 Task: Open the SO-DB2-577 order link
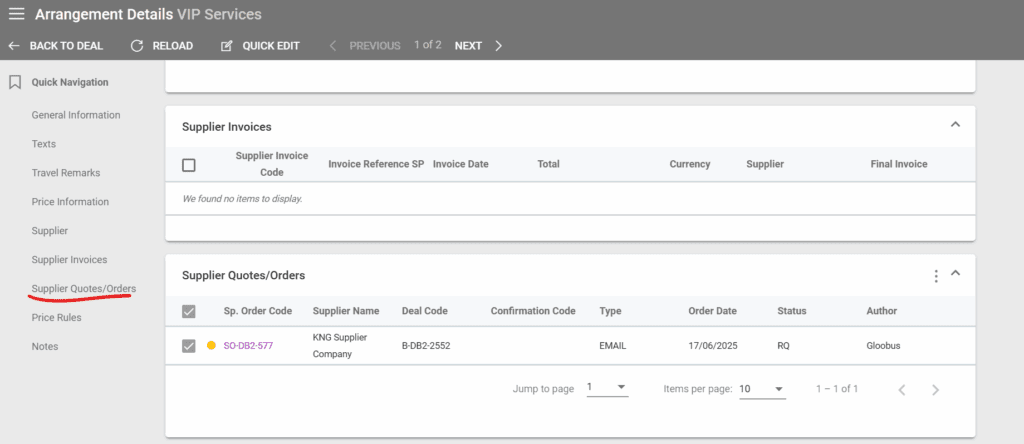click(x=248, y=346)
